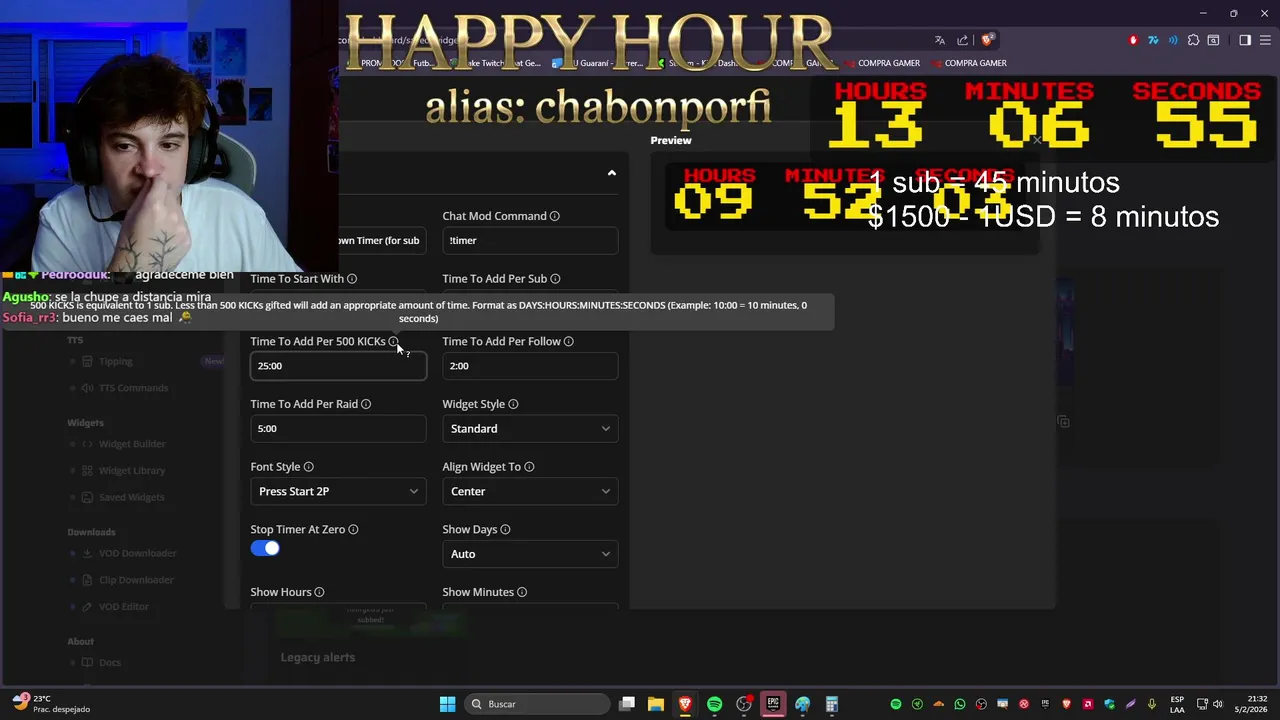The width and height of the screenshot is (1280, 720).
Task: Click info icon beside Font Style
Action: (308, 467)
